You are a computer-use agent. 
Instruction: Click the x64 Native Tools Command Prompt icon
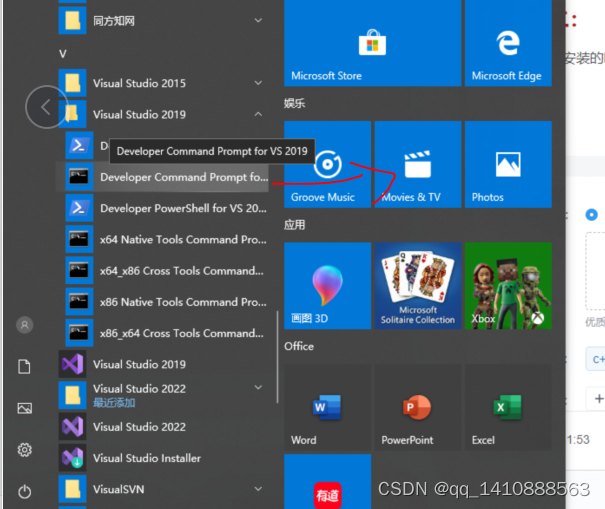(x=79, y=239)
